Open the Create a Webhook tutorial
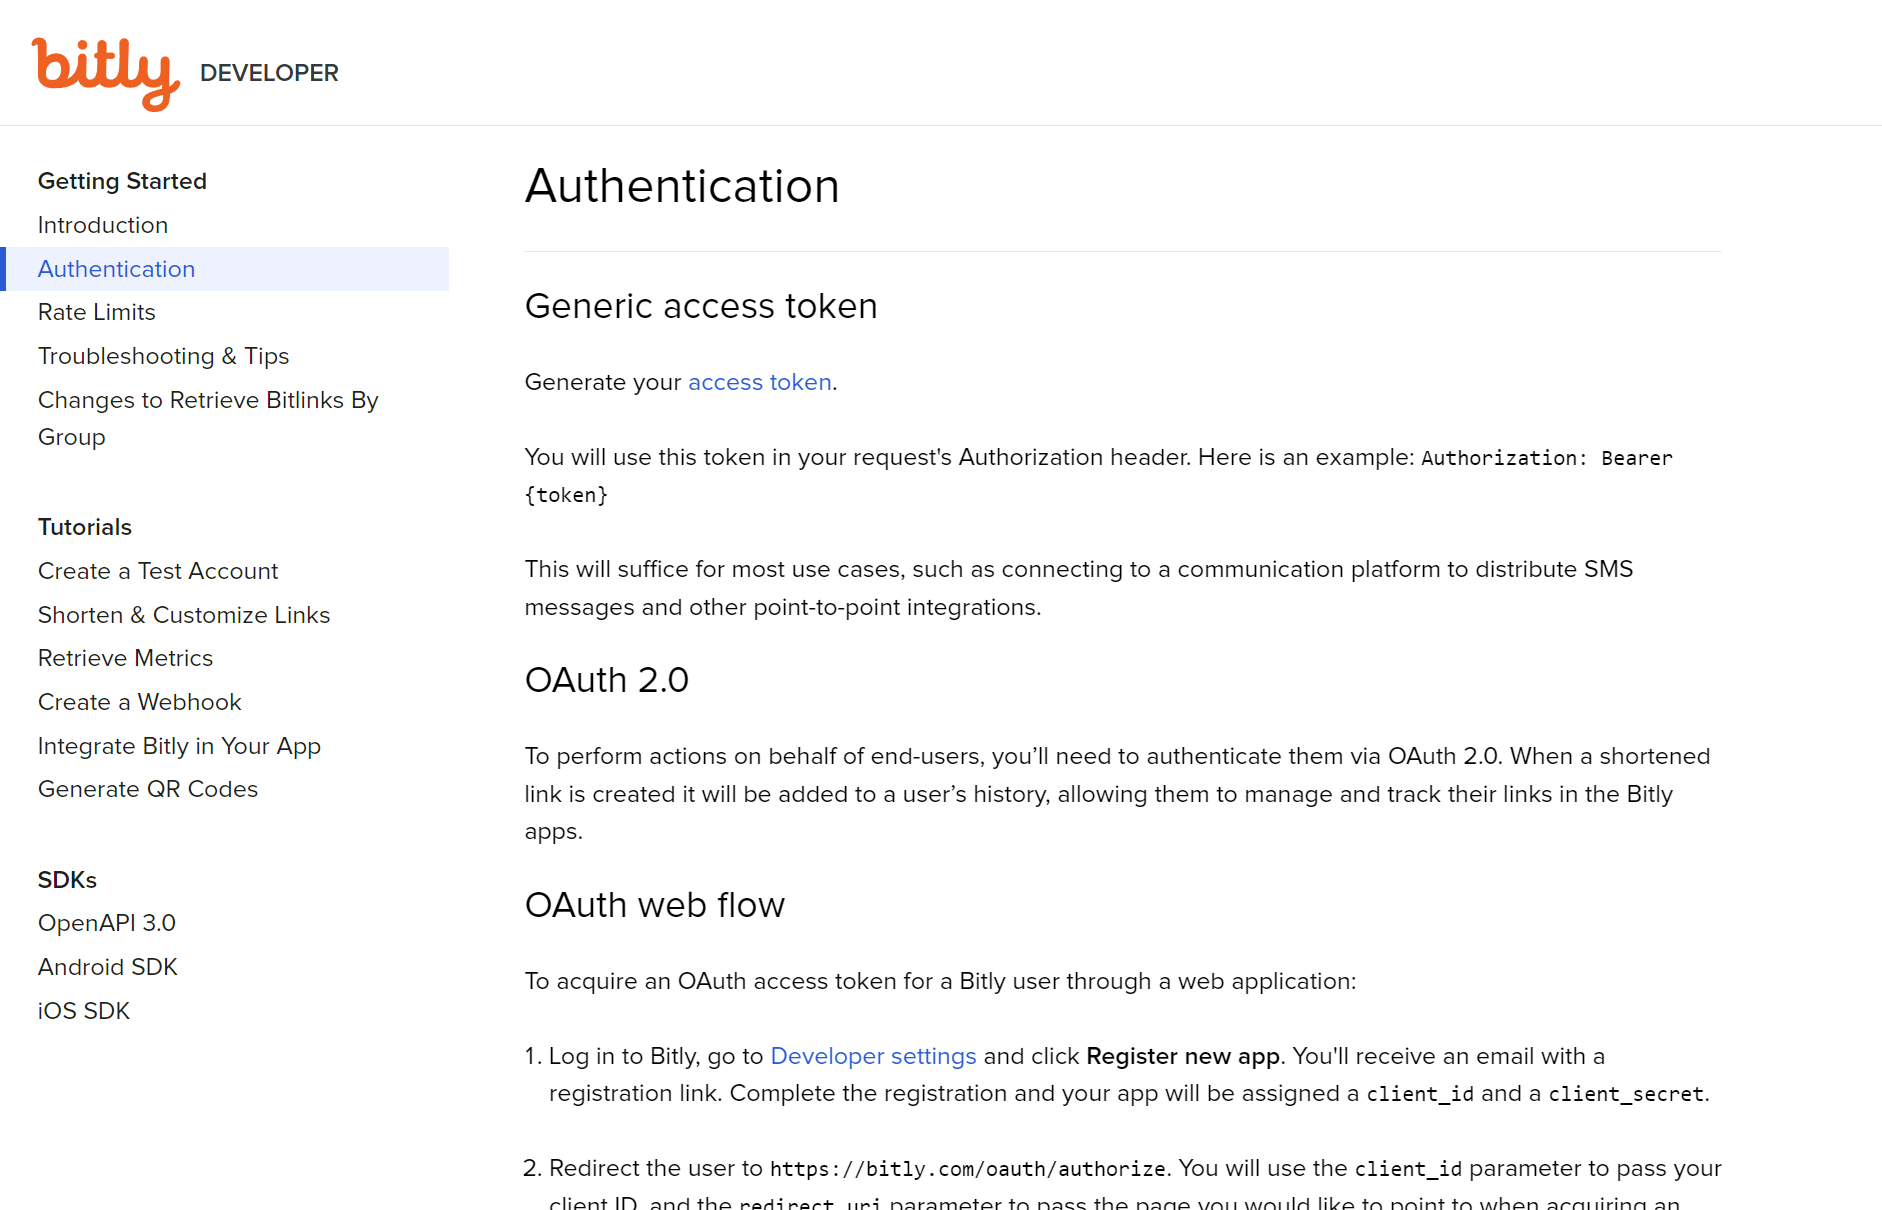This screenshot has width=1882, height=1210. pyautogui.click(x=140, y=702)
